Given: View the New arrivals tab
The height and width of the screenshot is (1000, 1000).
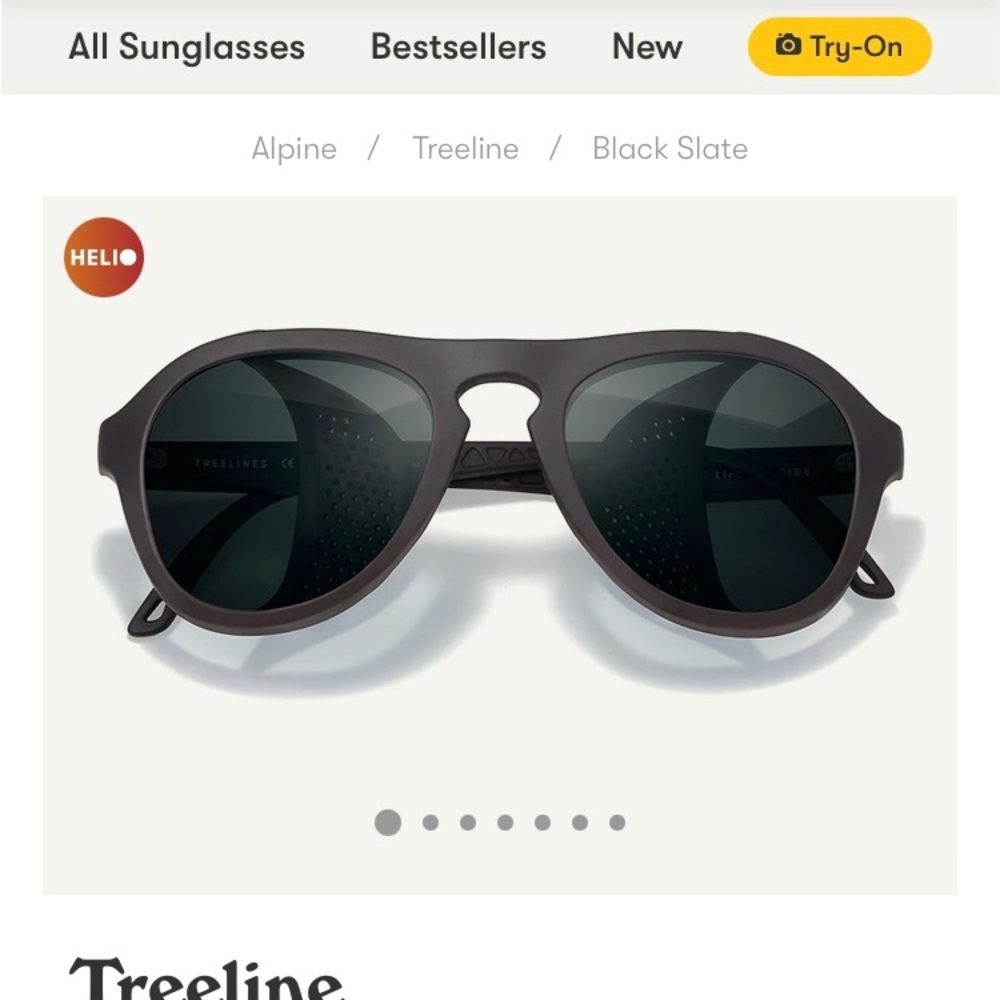Looking at the screenshot, I should tap(646, 47).
